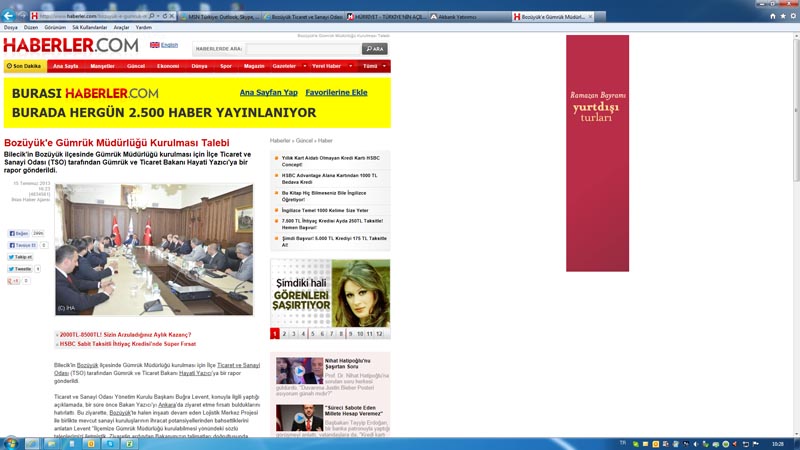Open the address bar autocomplete dropdown arrow
Screen dimensions: 800x450
click(x=158, y=16)
